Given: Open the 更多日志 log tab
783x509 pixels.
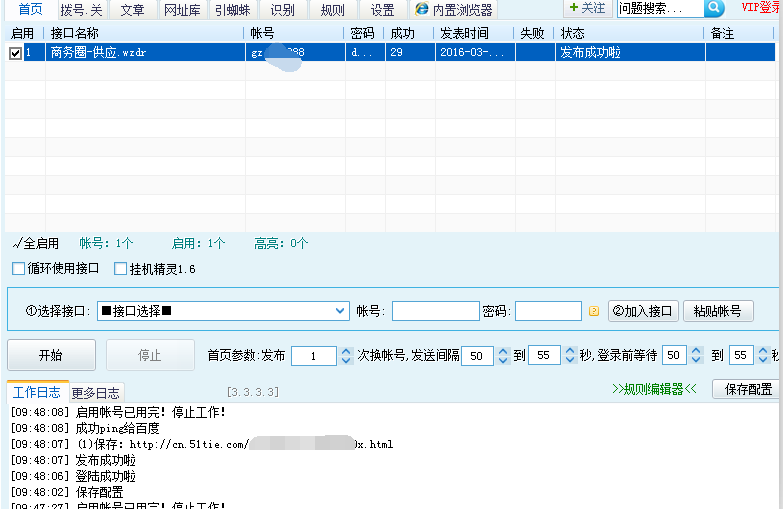Looking at the screenshot, I should click(96, 393).
